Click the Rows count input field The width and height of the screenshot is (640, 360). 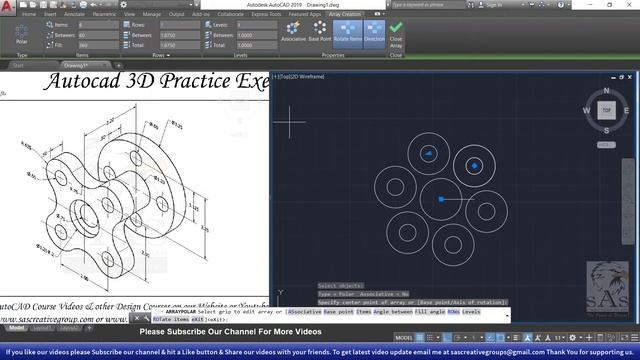180,25
